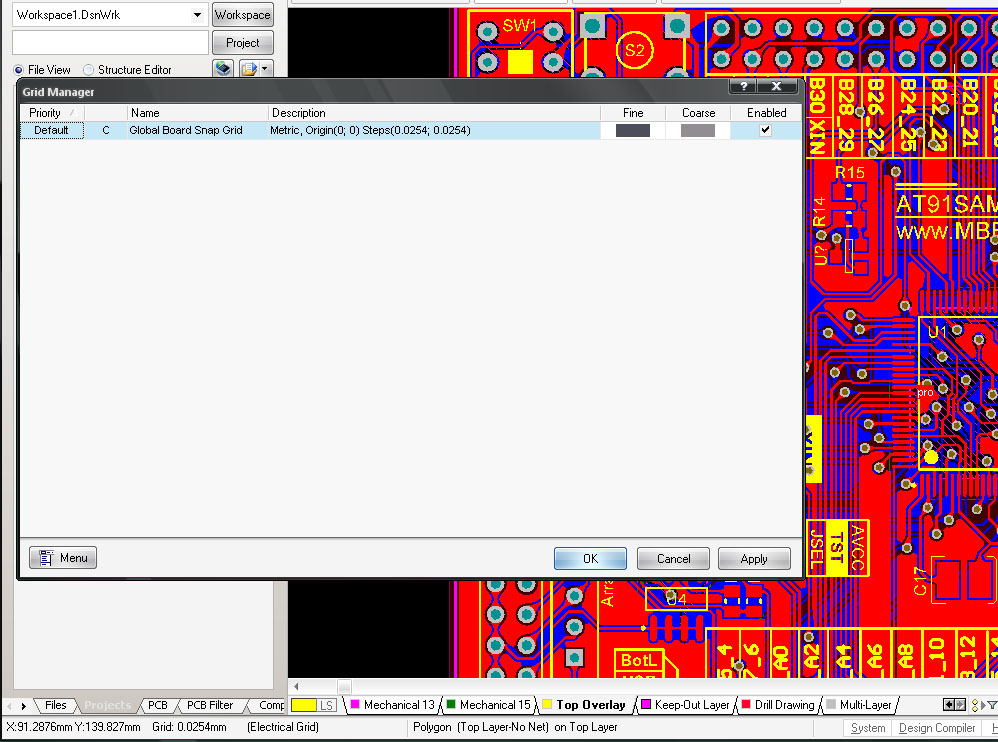The image size is (998, 742).
Task: Open the Workspace1.DsnWrk dropdown
Action: click(197, 15)
